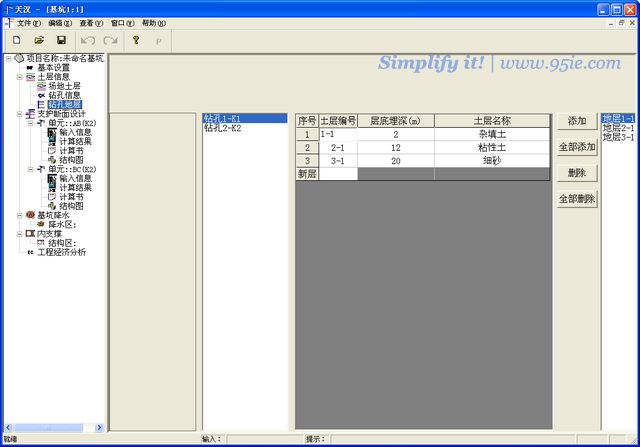Select 场地土层 node in the tree
This screenshot has height=447, width=640.
click(65, 86)
